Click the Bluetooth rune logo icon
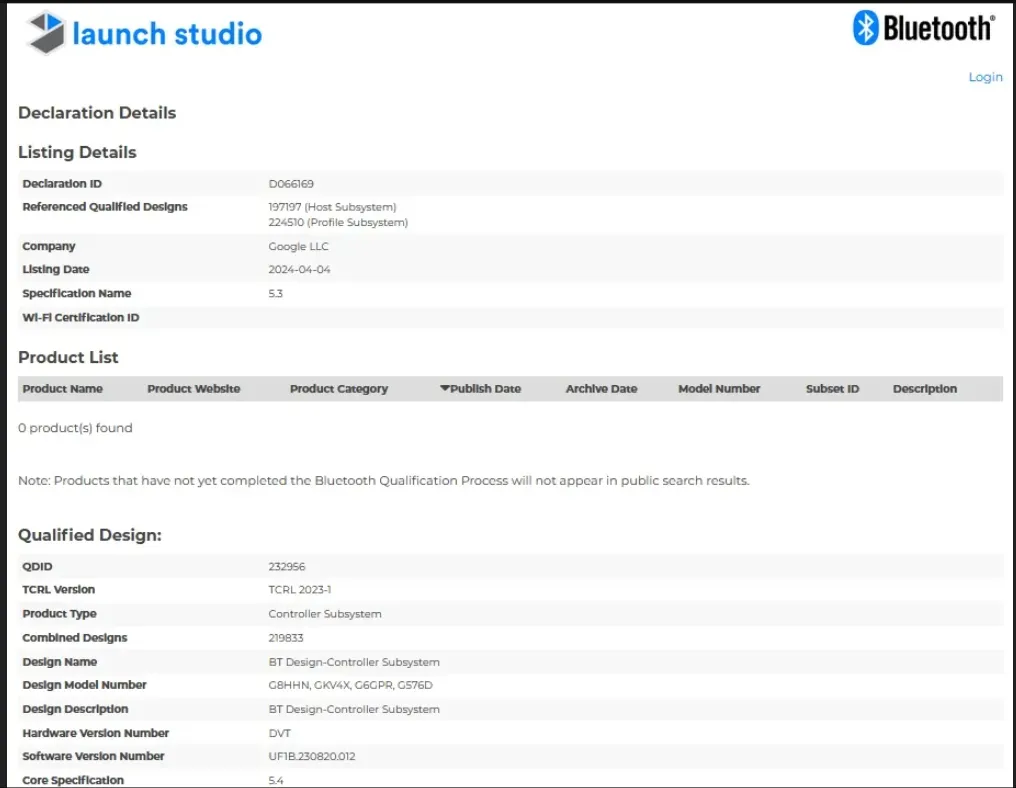 point(865,28)
